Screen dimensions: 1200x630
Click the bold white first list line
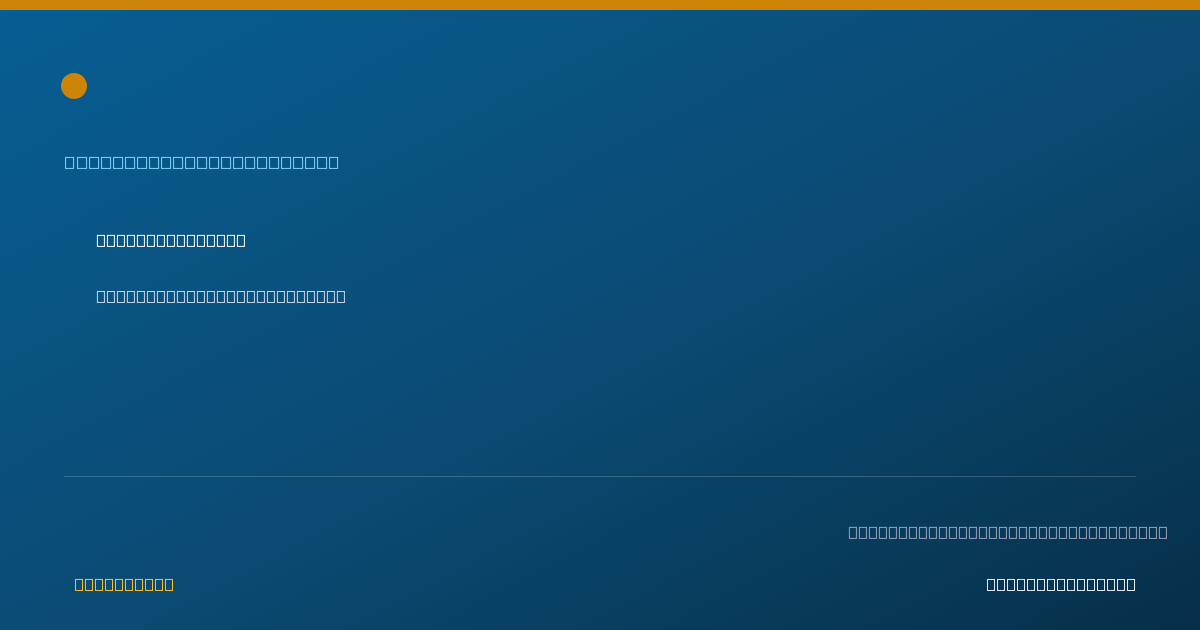(171, 240)
